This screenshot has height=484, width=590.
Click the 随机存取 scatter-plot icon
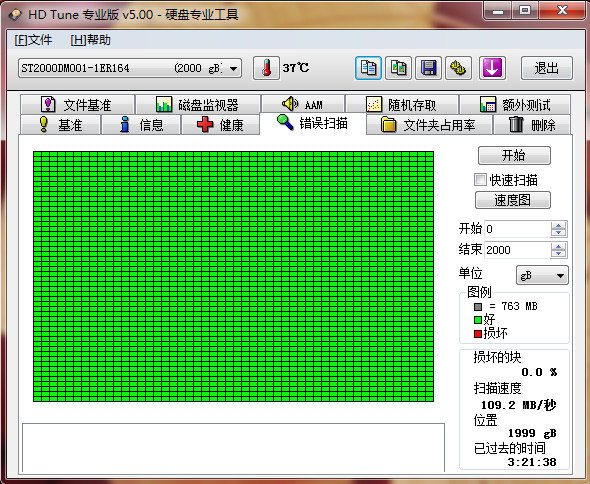374,104
